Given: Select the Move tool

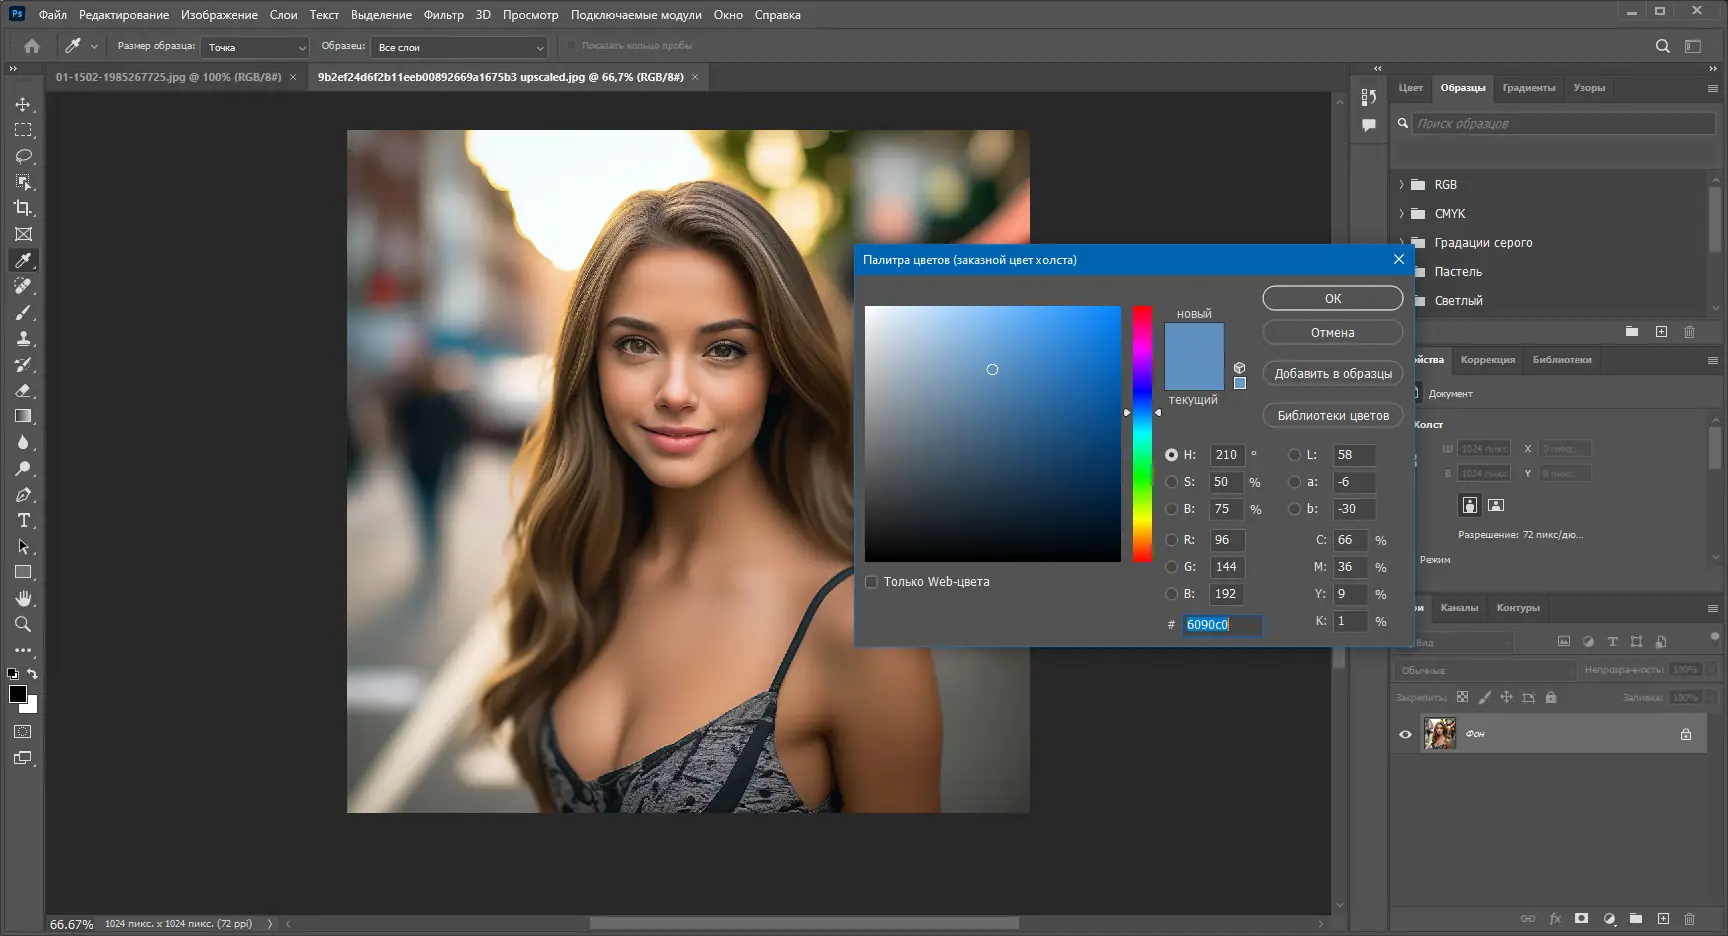Looking at the screenshot, I should 24,104.
